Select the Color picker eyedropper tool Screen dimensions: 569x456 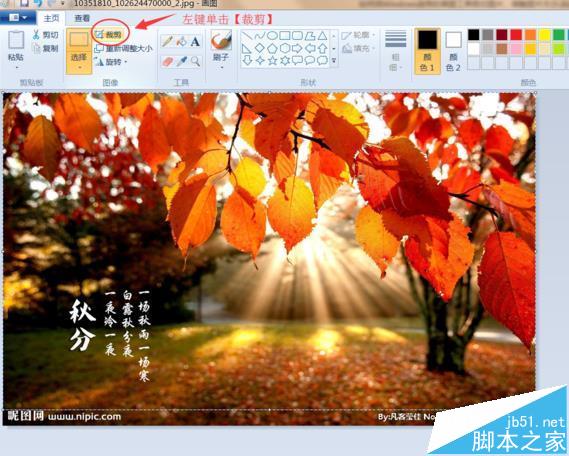click(x=181, y=61)
